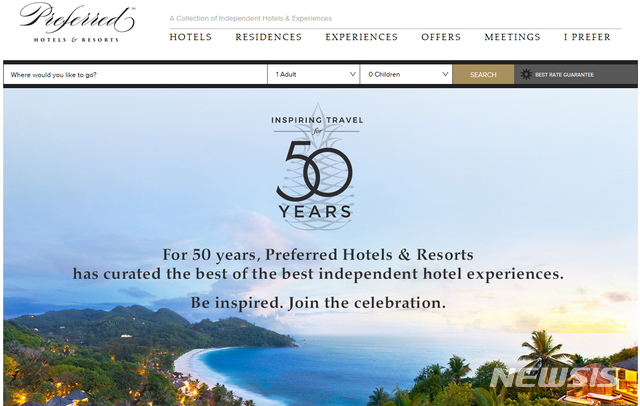640x406 pixels.
Task: Go to the EXPERIENCES section
Action: [x=362, y=37]
